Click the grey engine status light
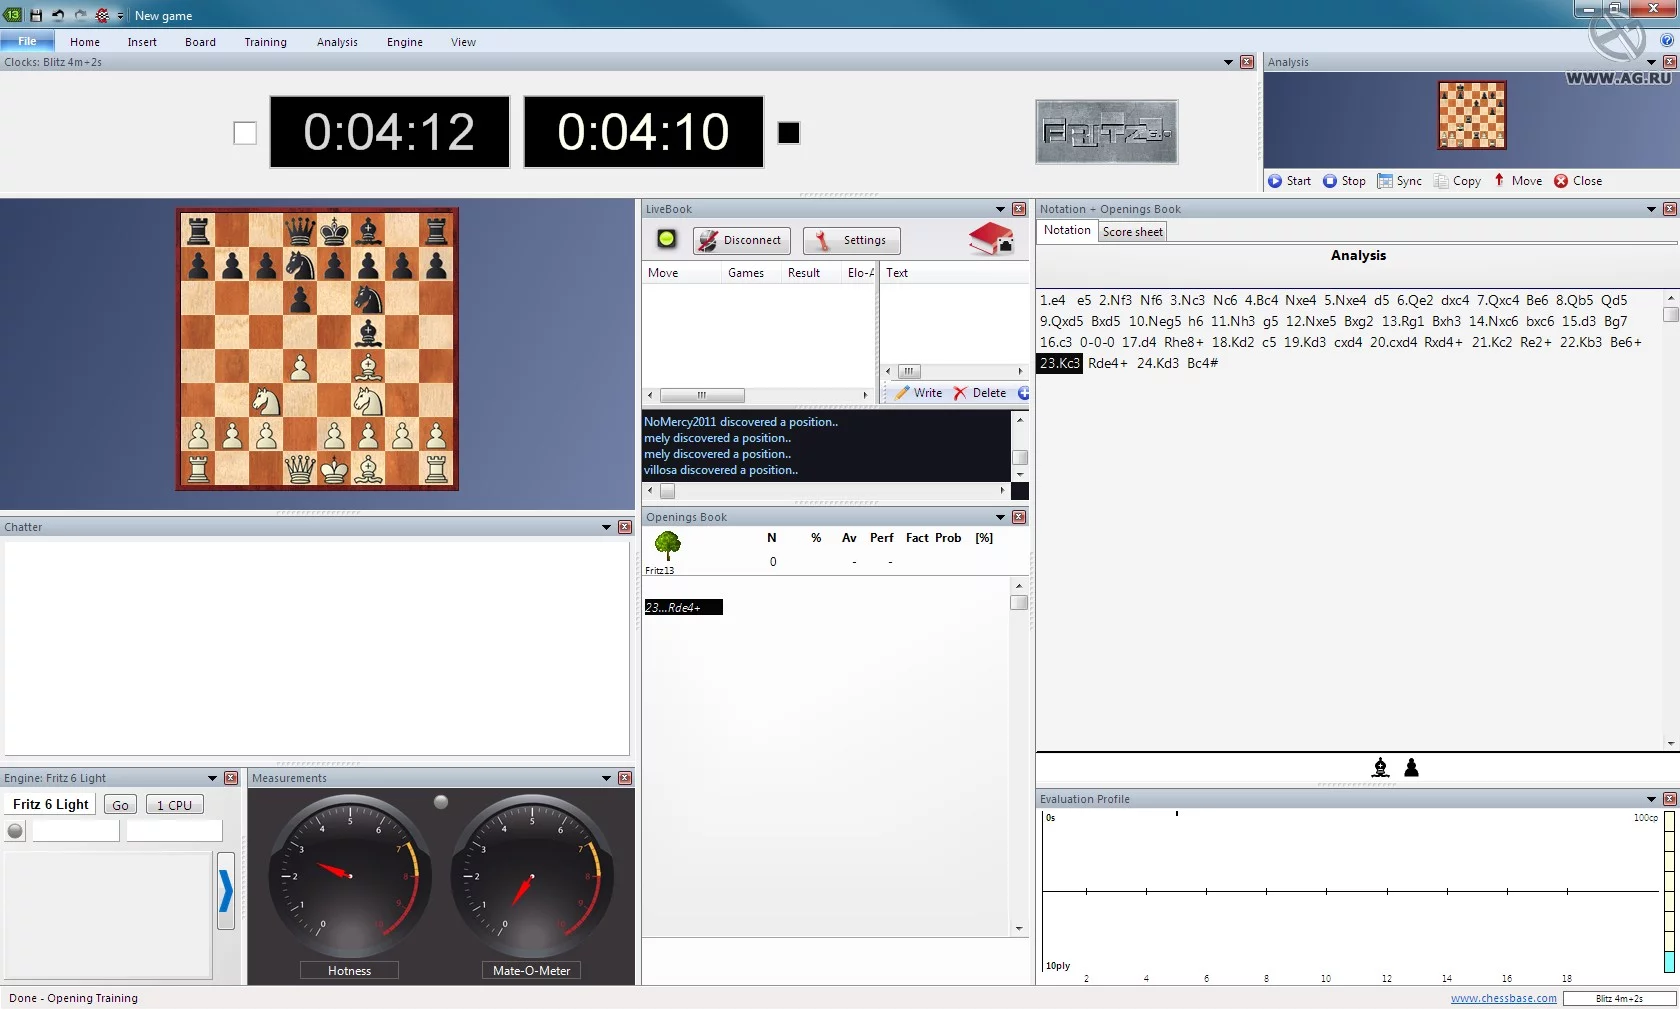The height and width of the screenshot is (1010, 1680). point(15,831)
